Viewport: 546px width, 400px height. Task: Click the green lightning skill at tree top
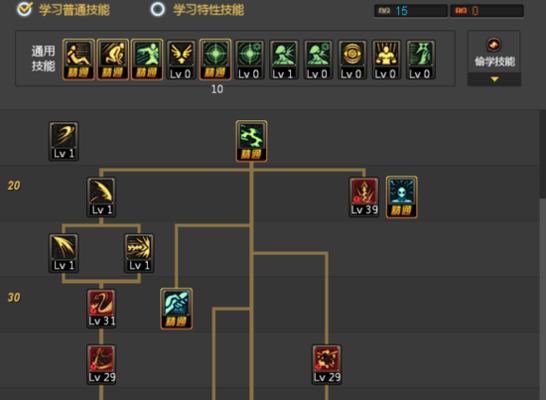251,141
